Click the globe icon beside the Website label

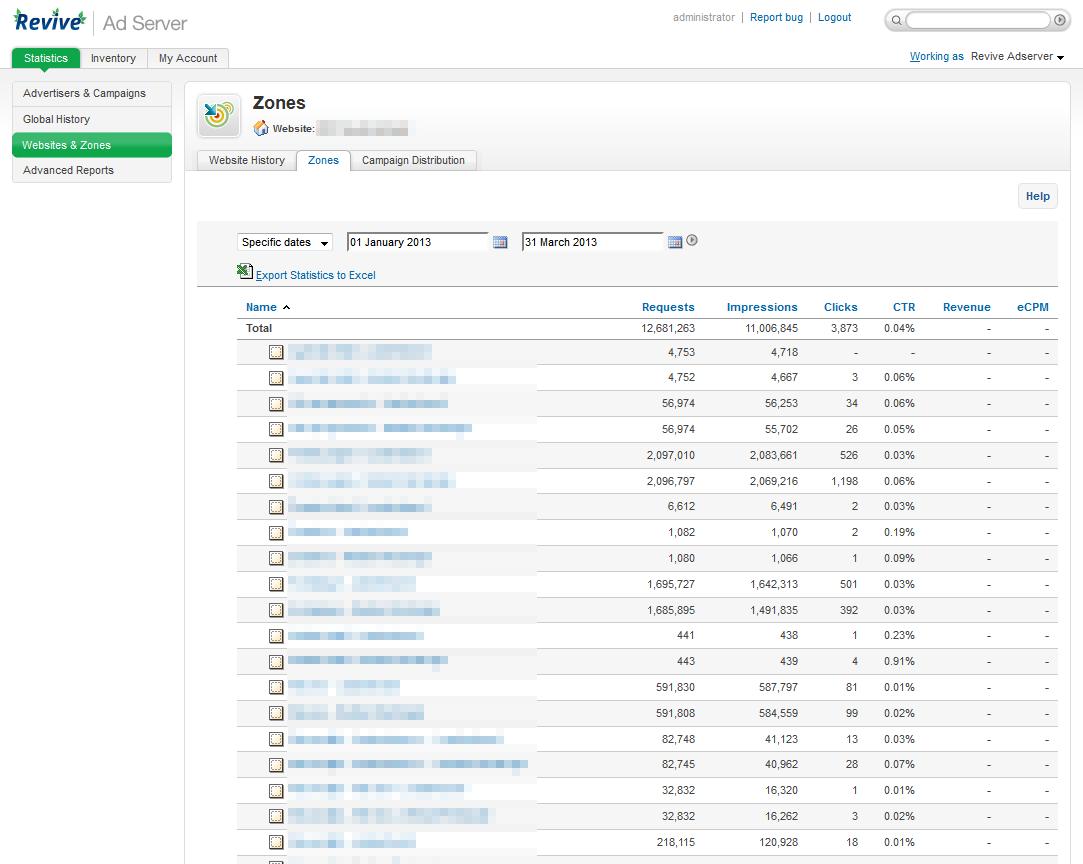click(258, 128)
